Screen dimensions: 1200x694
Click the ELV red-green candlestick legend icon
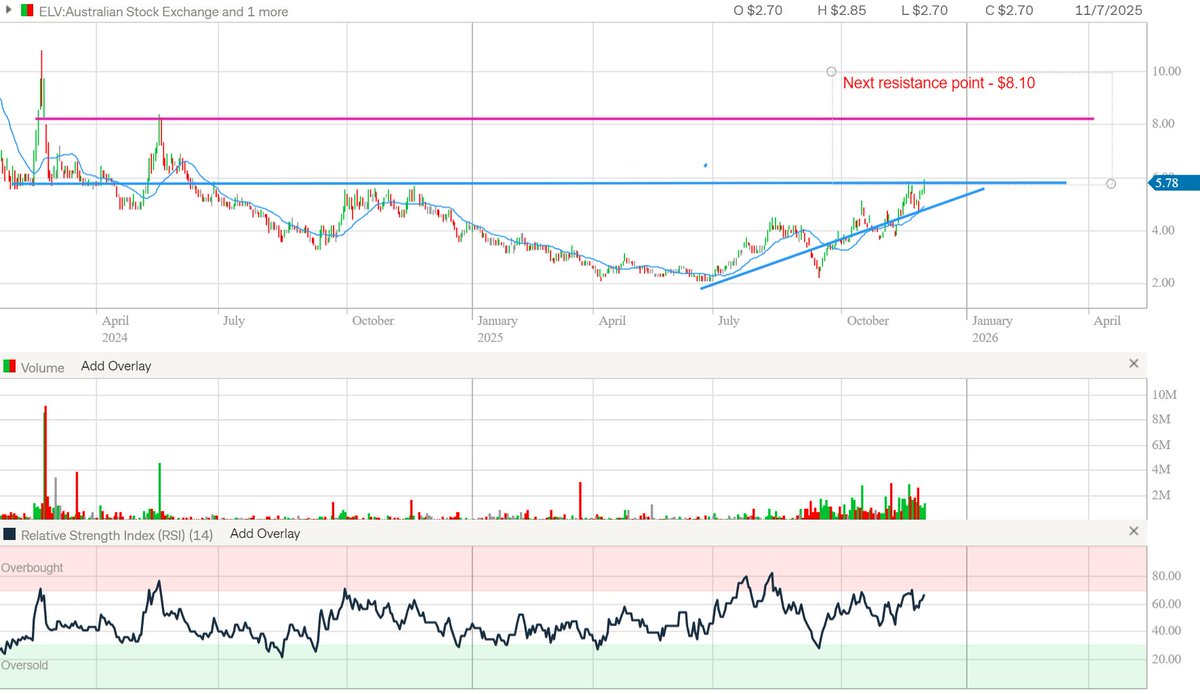click(27, 11)
